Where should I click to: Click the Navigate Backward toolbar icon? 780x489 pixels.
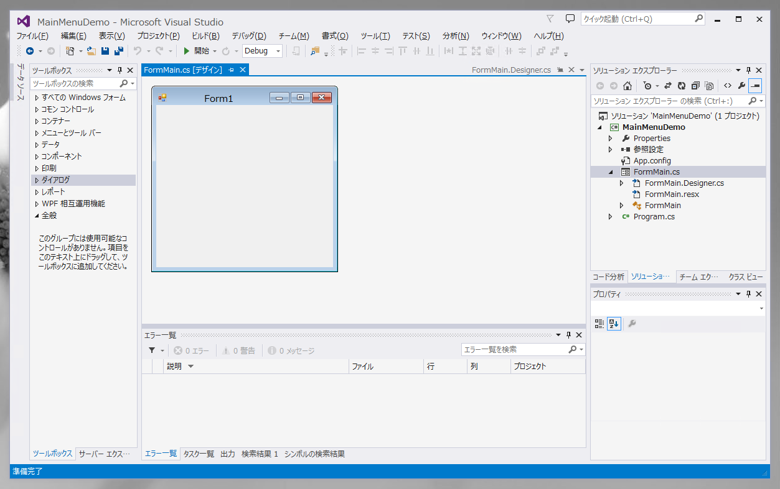click(x=30, y=51)
